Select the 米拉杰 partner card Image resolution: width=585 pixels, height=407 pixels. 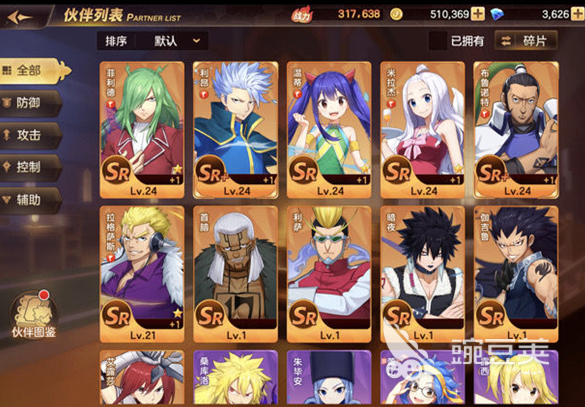click(x=422, y=130)
